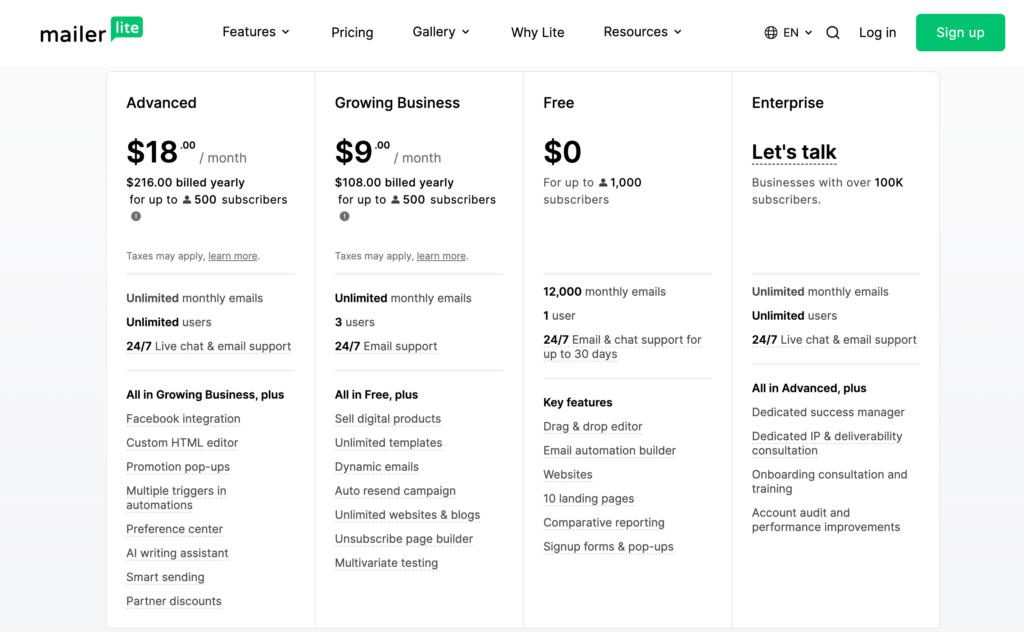The width and height of the screenshot is (1024, 632).
Task: Expand the Features dropdown
Action: (x=256, y=31)
